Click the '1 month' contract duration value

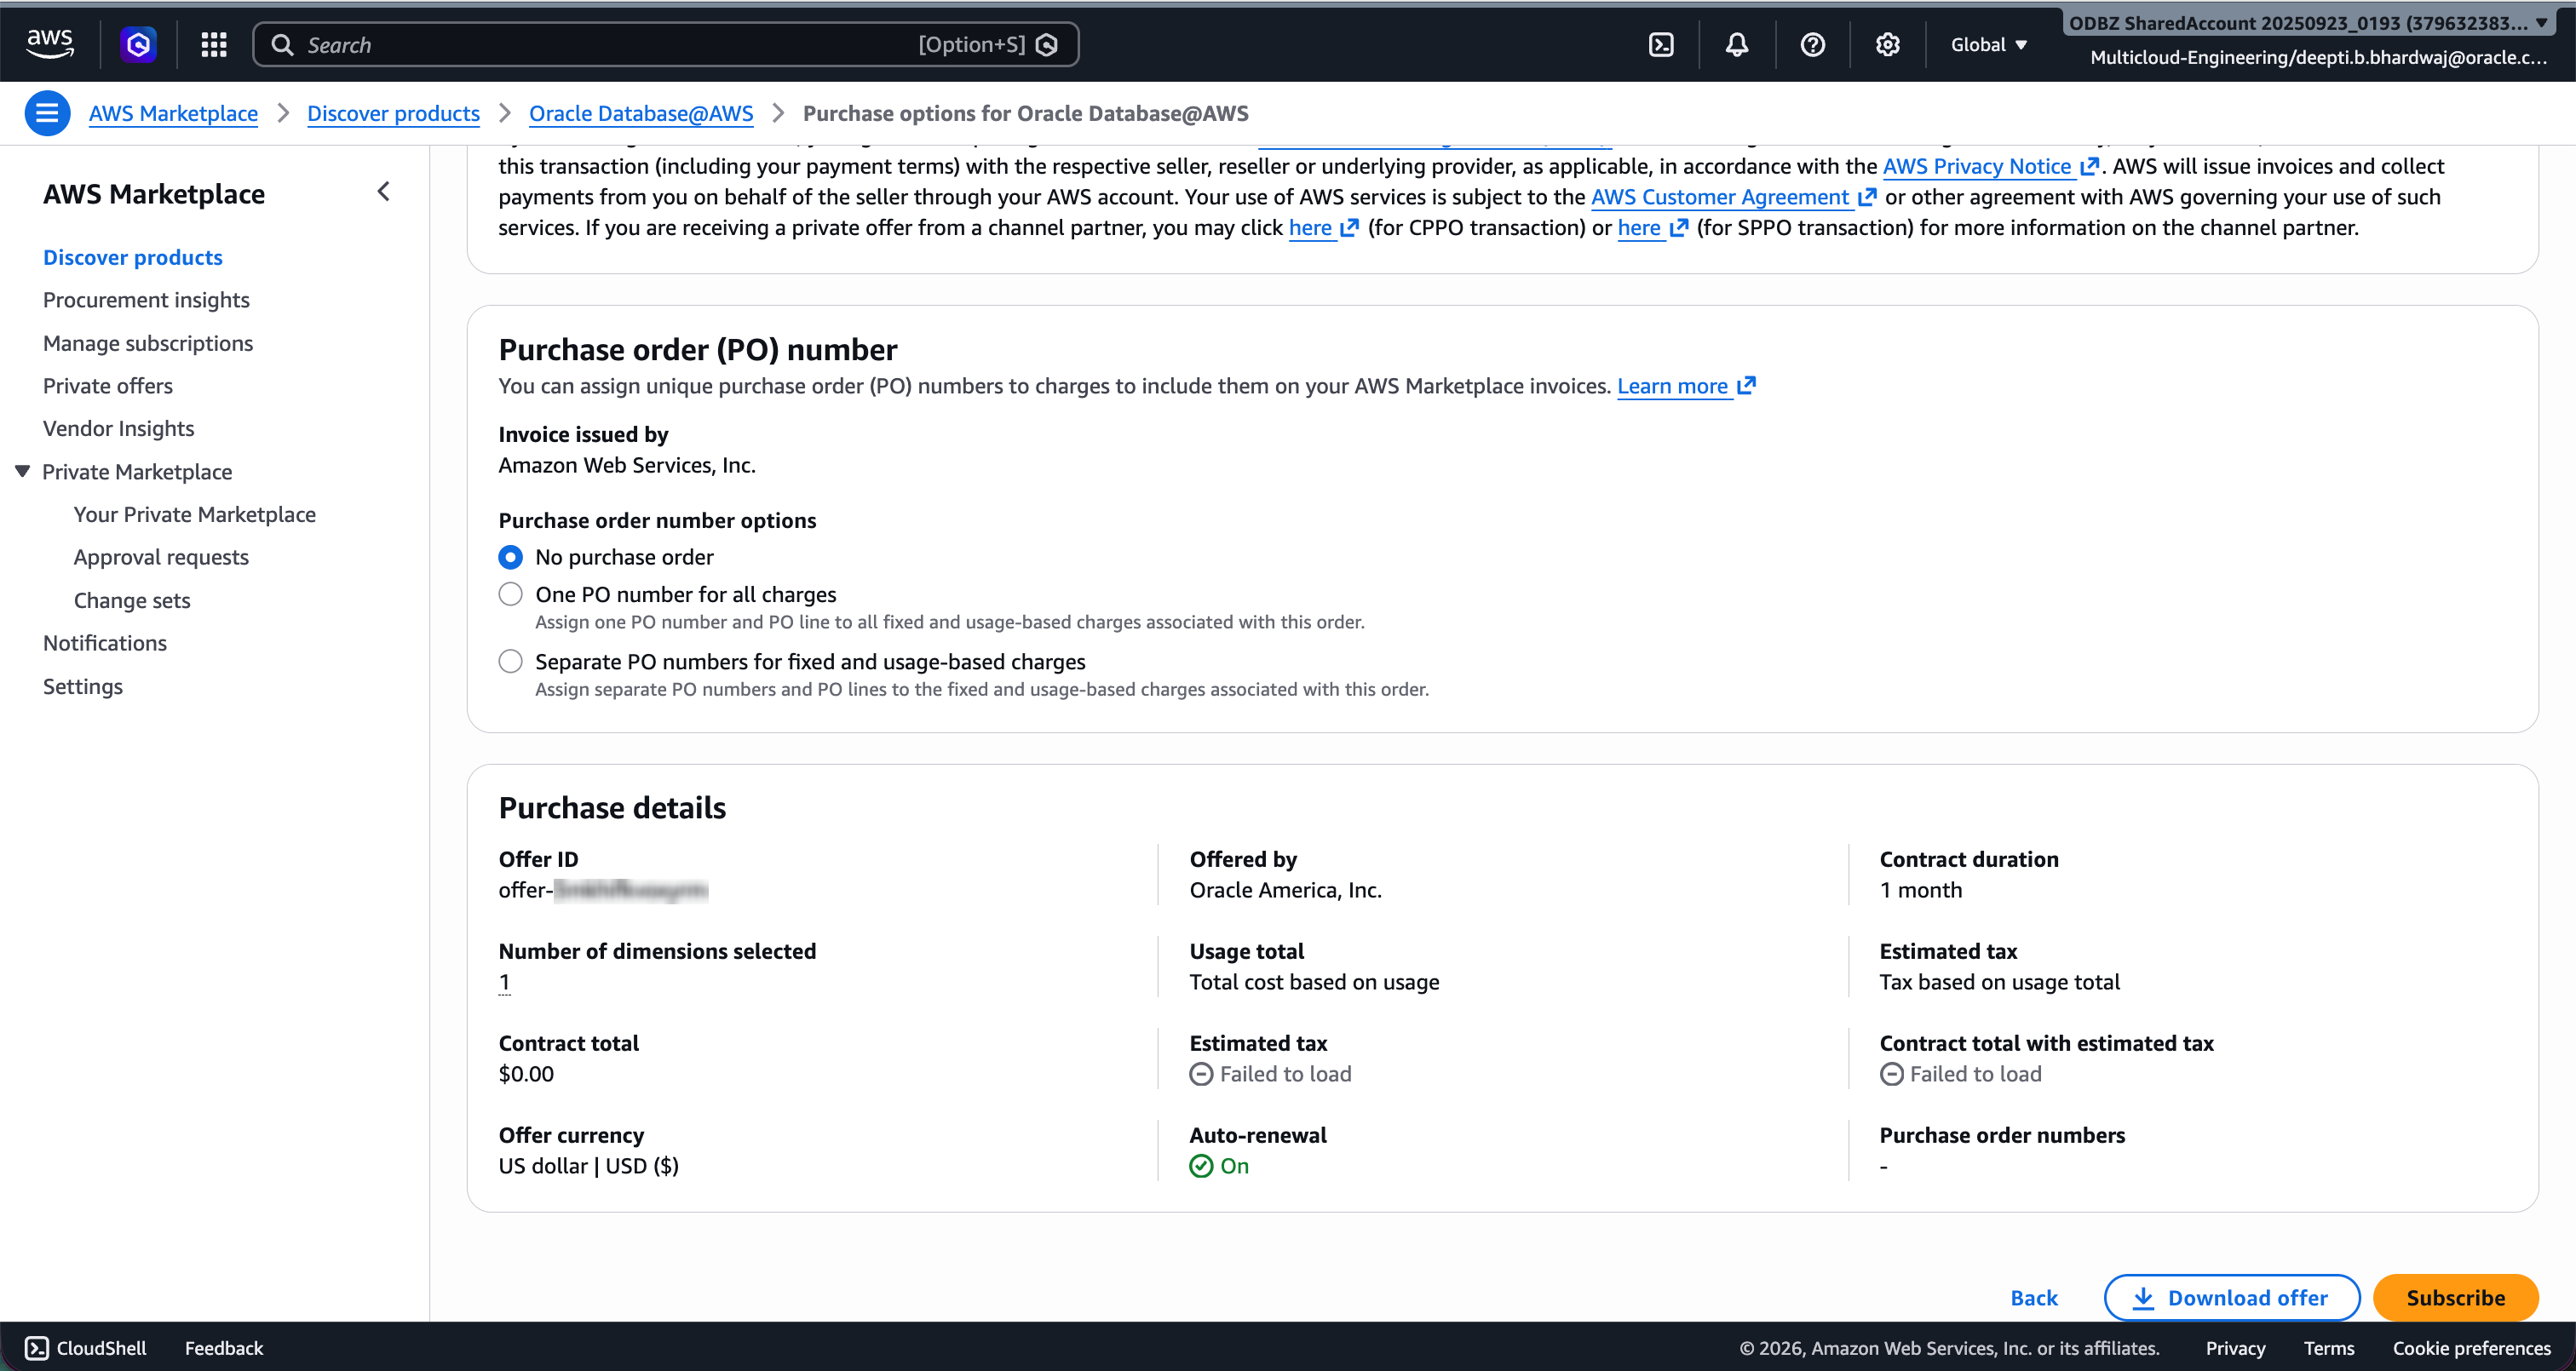tap(1920, 890)
